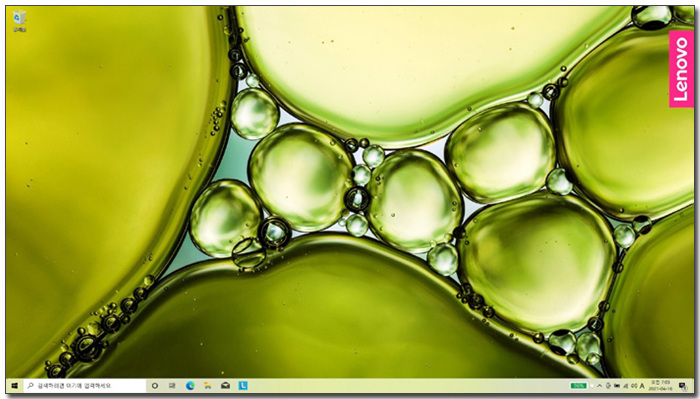The height and width of the screenshot is (399, 700).
Task: Select the Recycle Bin desktop icon
Action: click(19, 21)
